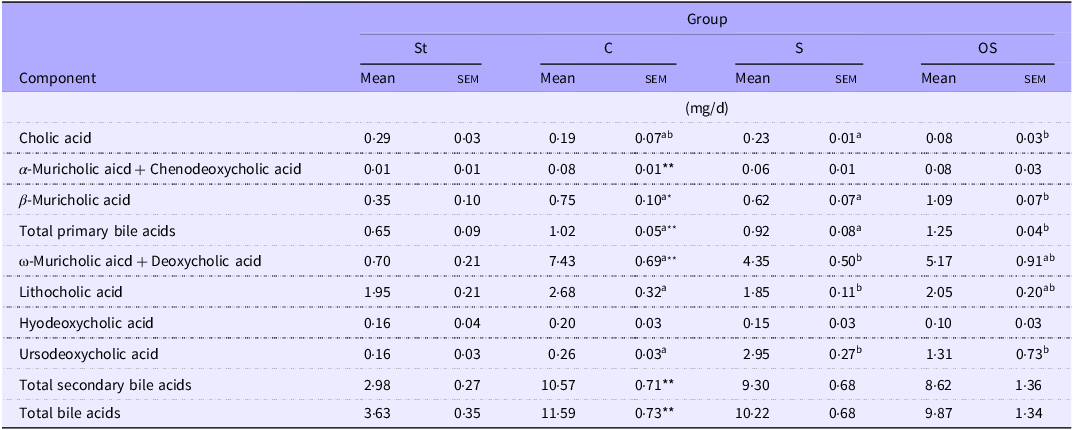This screenshot has height=430, width=1073.
Task: Select the ω-Muricholic aicd + Deoxycholic acid label
Action: click(x=140, y=261)
